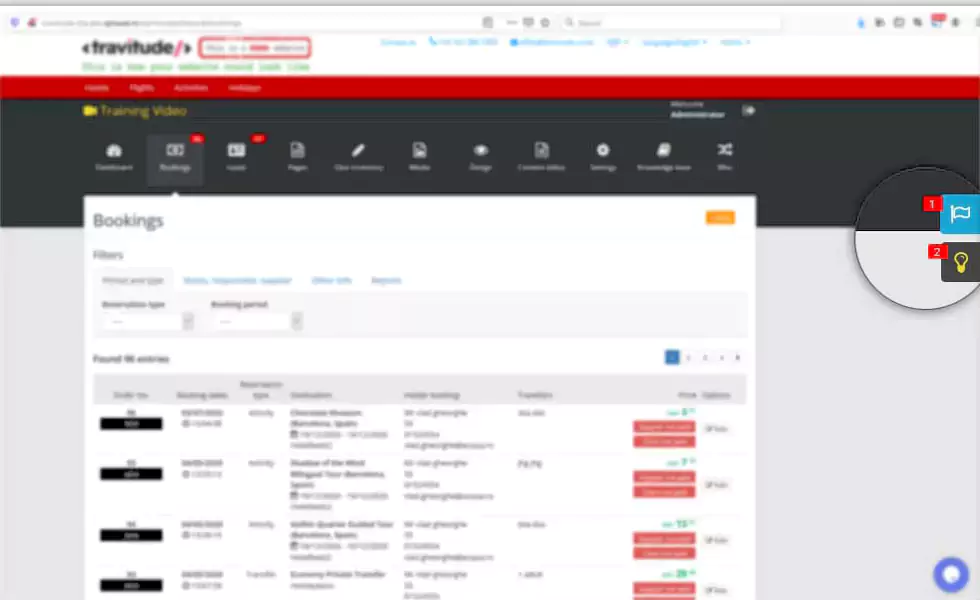Open the flag notifications panel on the right
Screen dimensions: 980x600
(x=959, y=213)
